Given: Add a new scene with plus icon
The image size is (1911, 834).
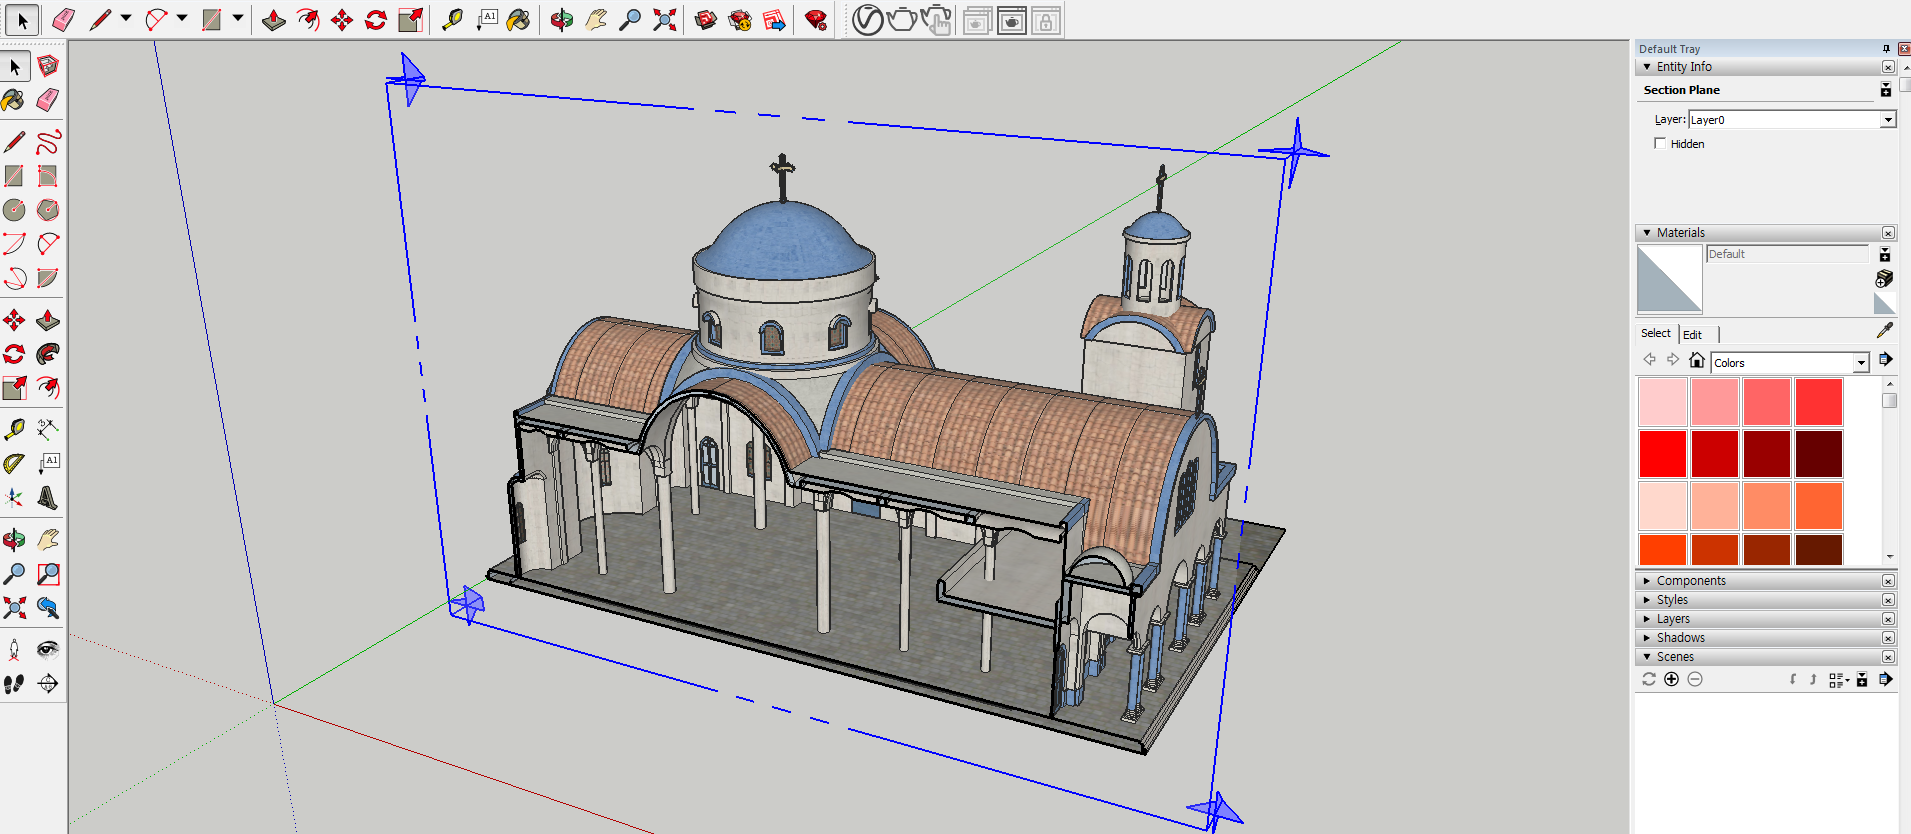Looking at the screenshot, I should point(1671,679).
